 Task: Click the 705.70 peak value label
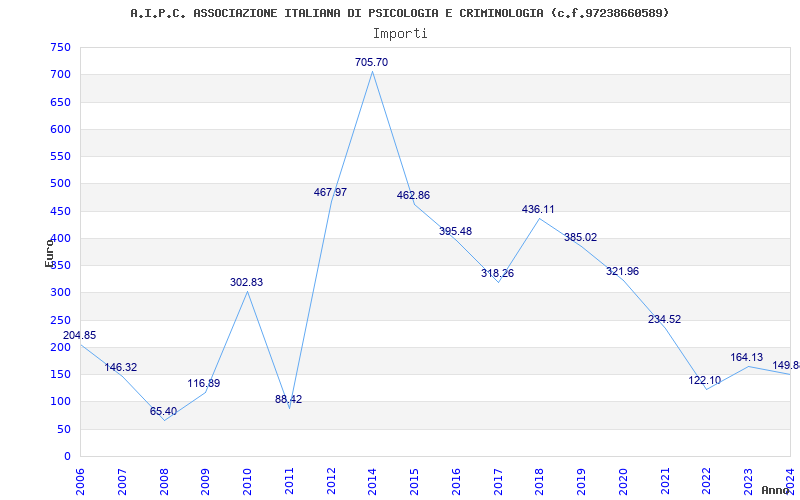[x=371, y=62]
